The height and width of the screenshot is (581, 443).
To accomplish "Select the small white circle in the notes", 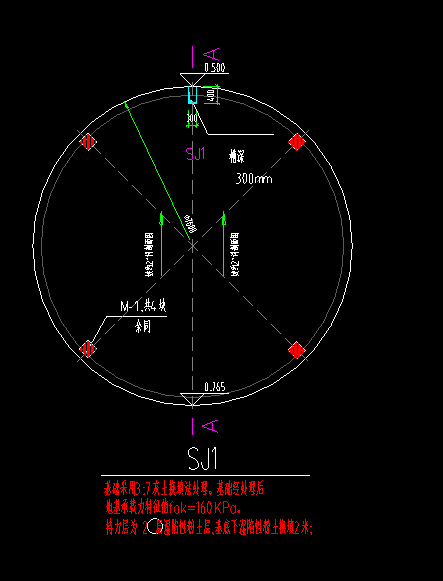I will (x=154, y=527).
